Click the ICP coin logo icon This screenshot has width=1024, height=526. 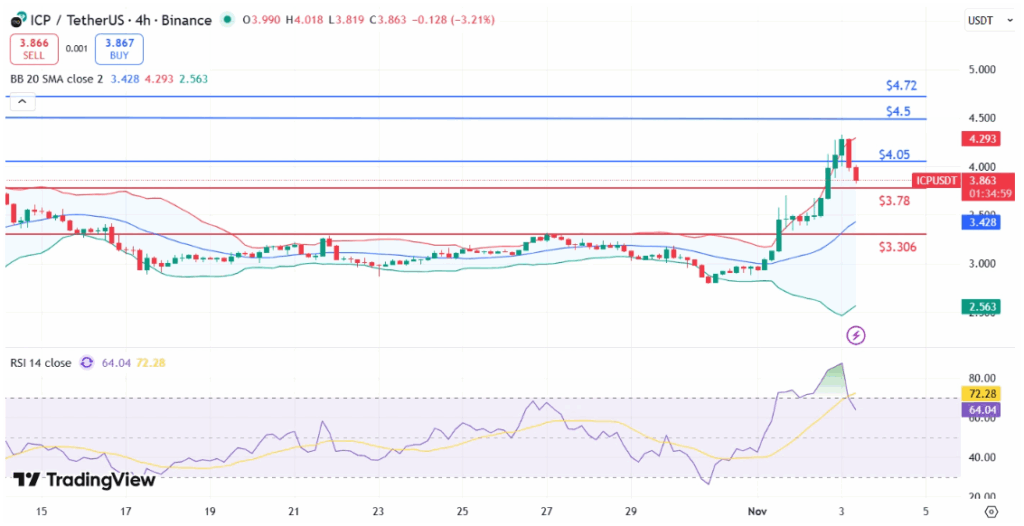point(19,20)
